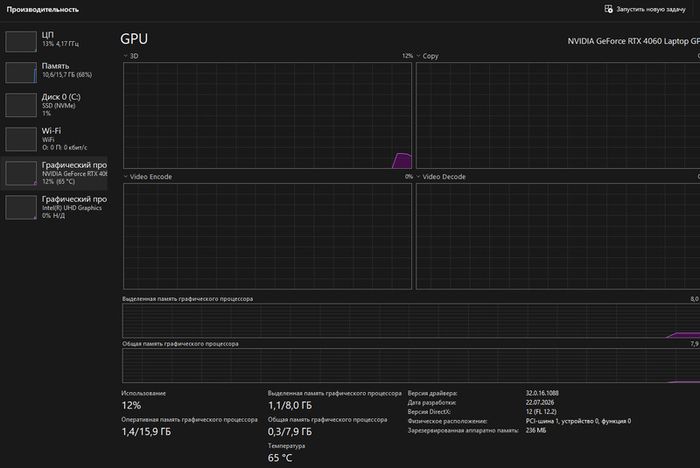Click the '1,1/8,0 ГБ' dedicated memory value
The height and width of the screenshot is (468, 700).
point(290,405)
